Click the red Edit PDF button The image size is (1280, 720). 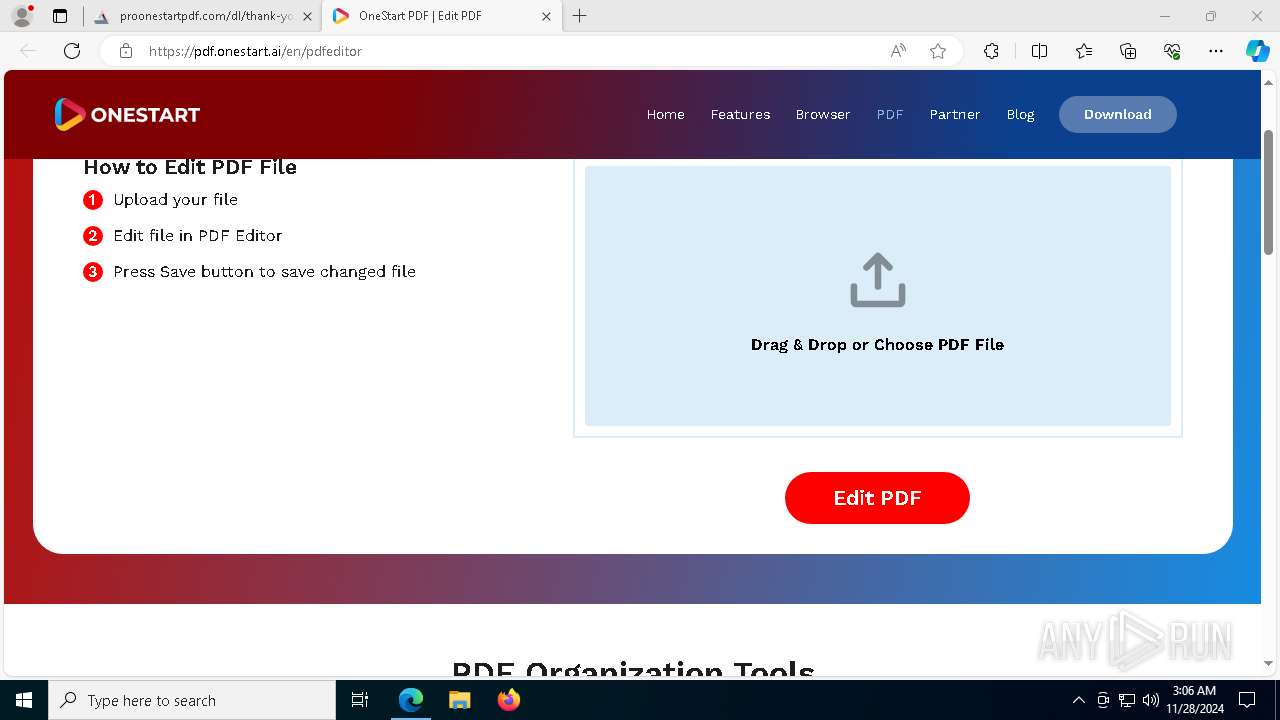coord(877,498)
